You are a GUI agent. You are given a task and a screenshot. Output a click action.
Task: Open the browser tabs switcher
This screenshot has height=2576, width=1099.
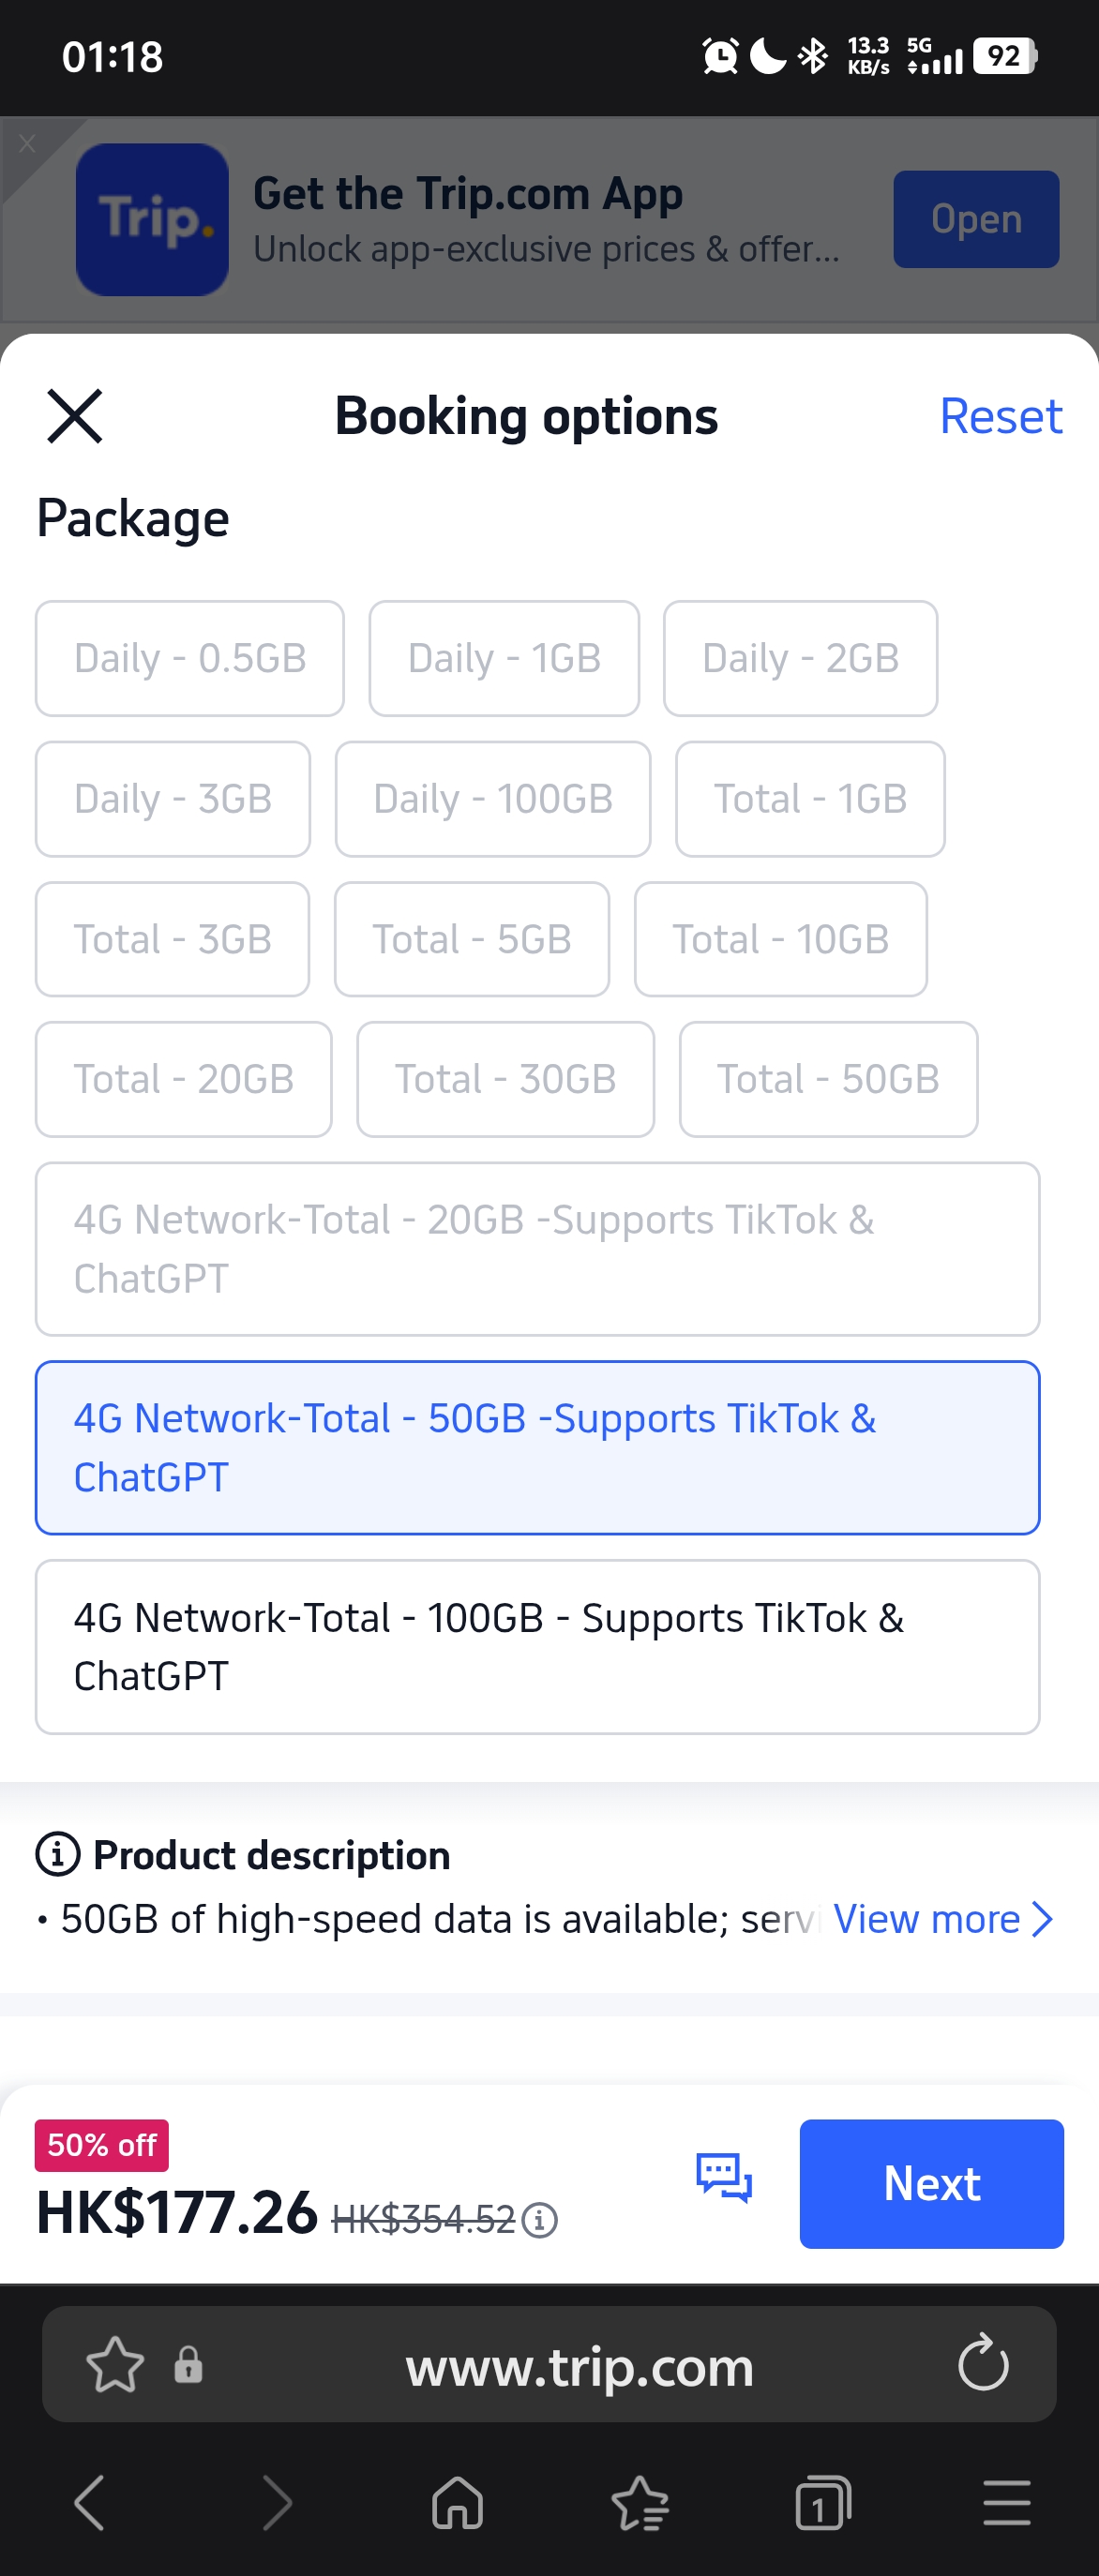[822, 2503]
